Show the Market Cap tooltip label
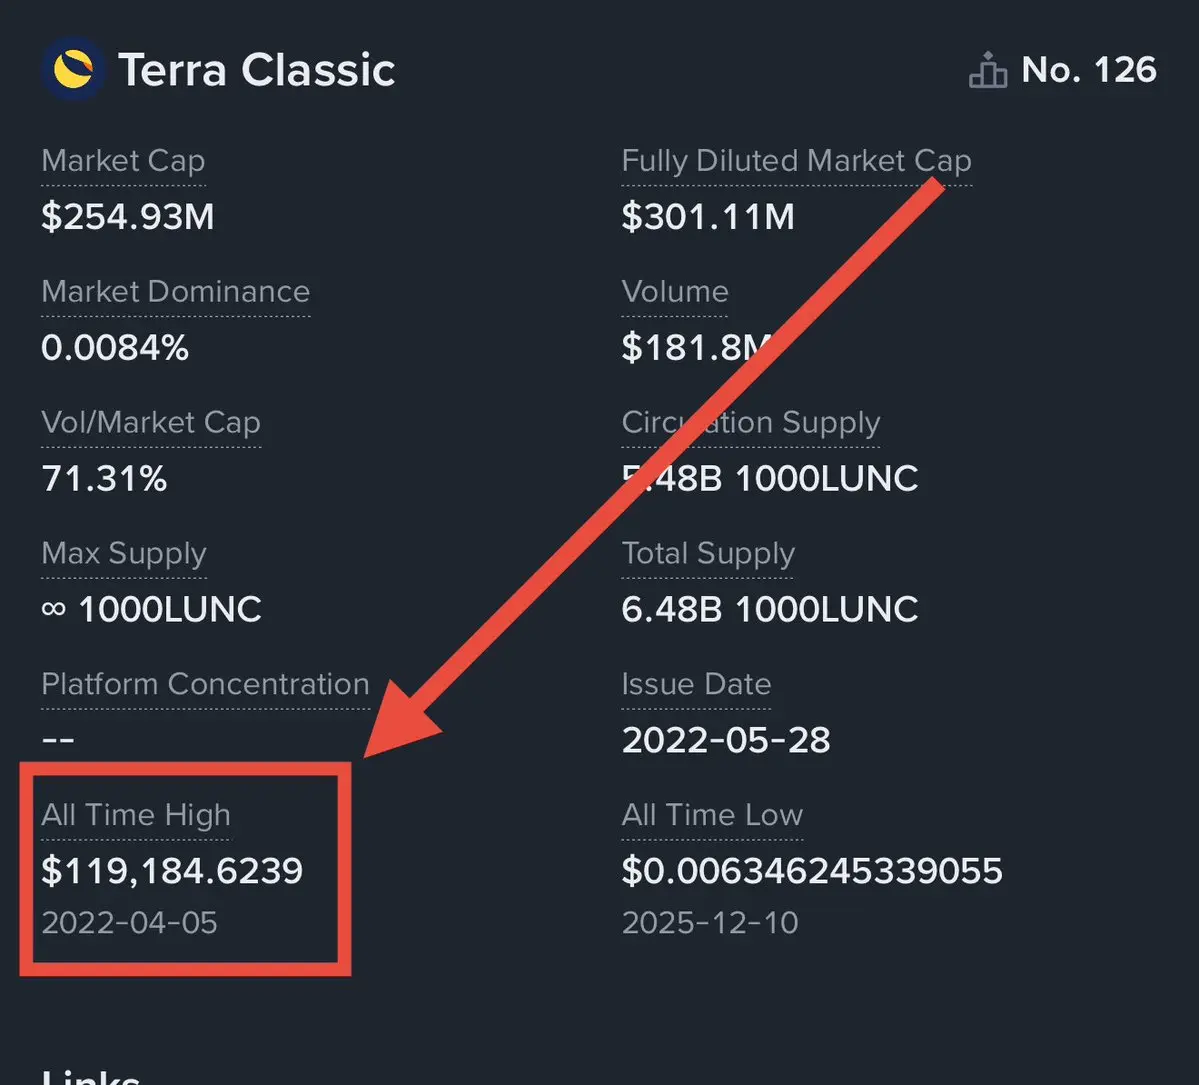The width and height of the screenshot is (1199, 1085). pos(123,161)
